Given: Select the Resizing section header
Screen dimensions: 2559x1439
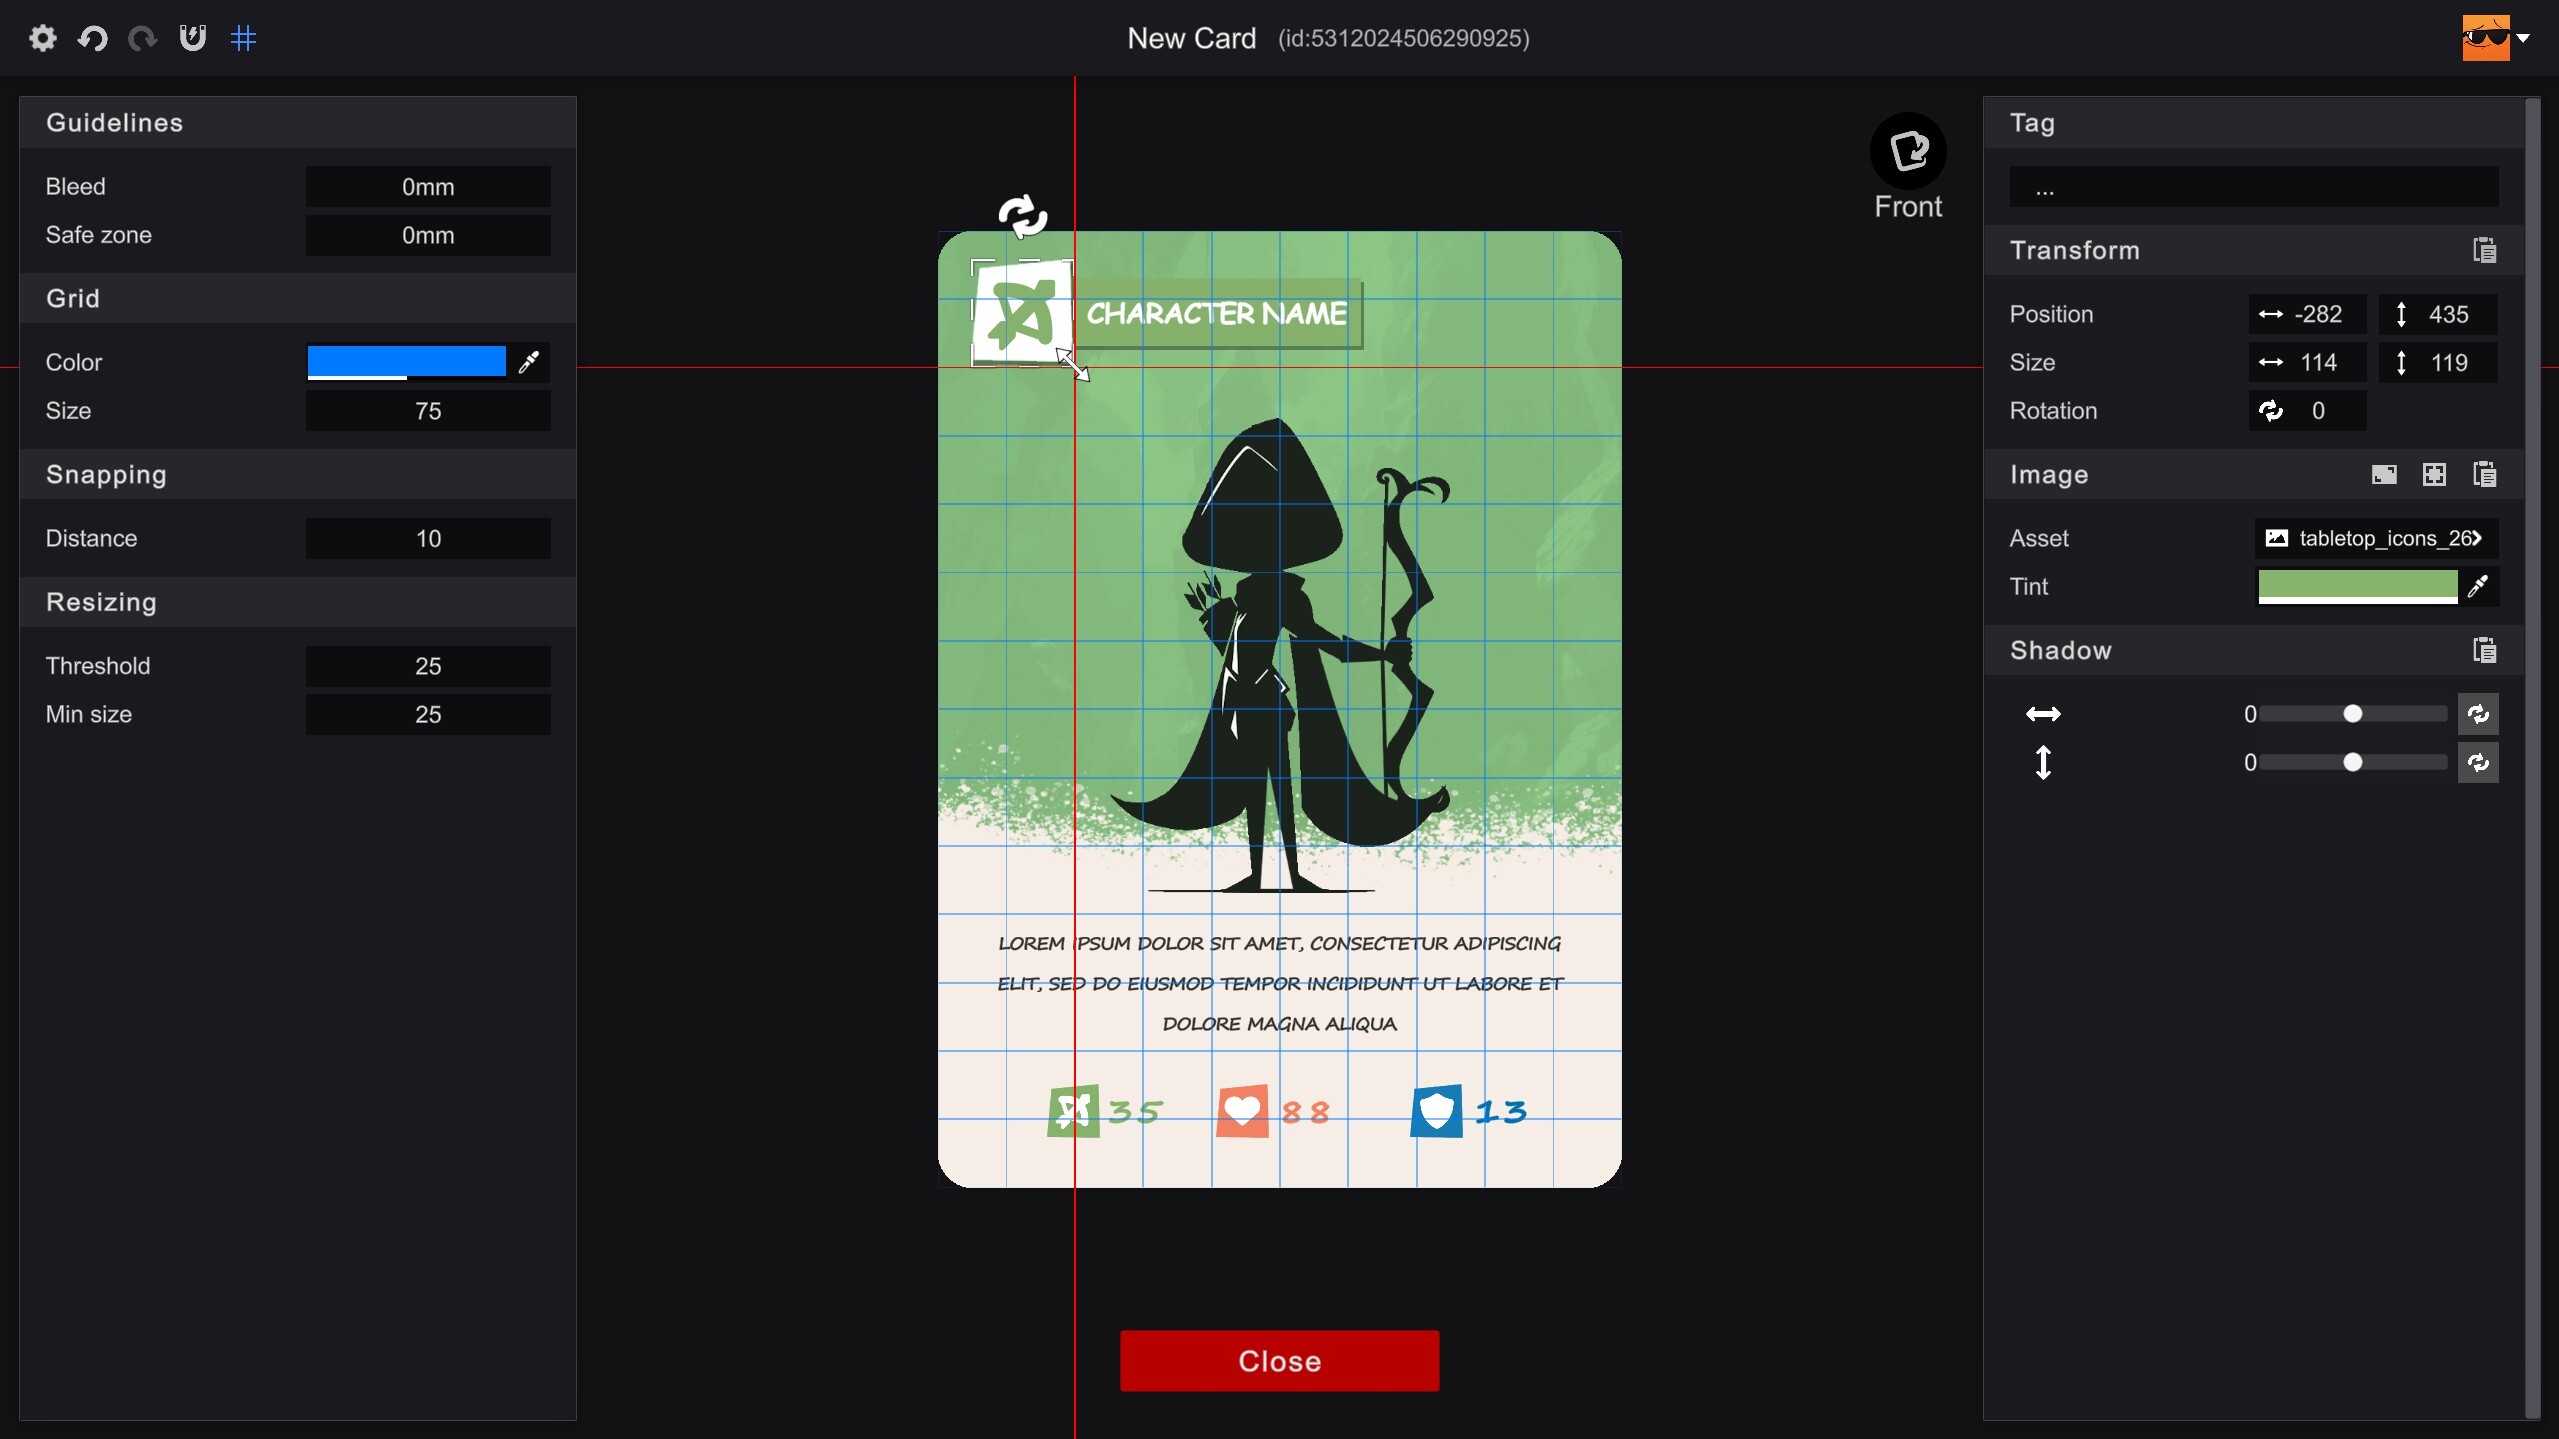Looking at the screenshot, I should [101, 602].
